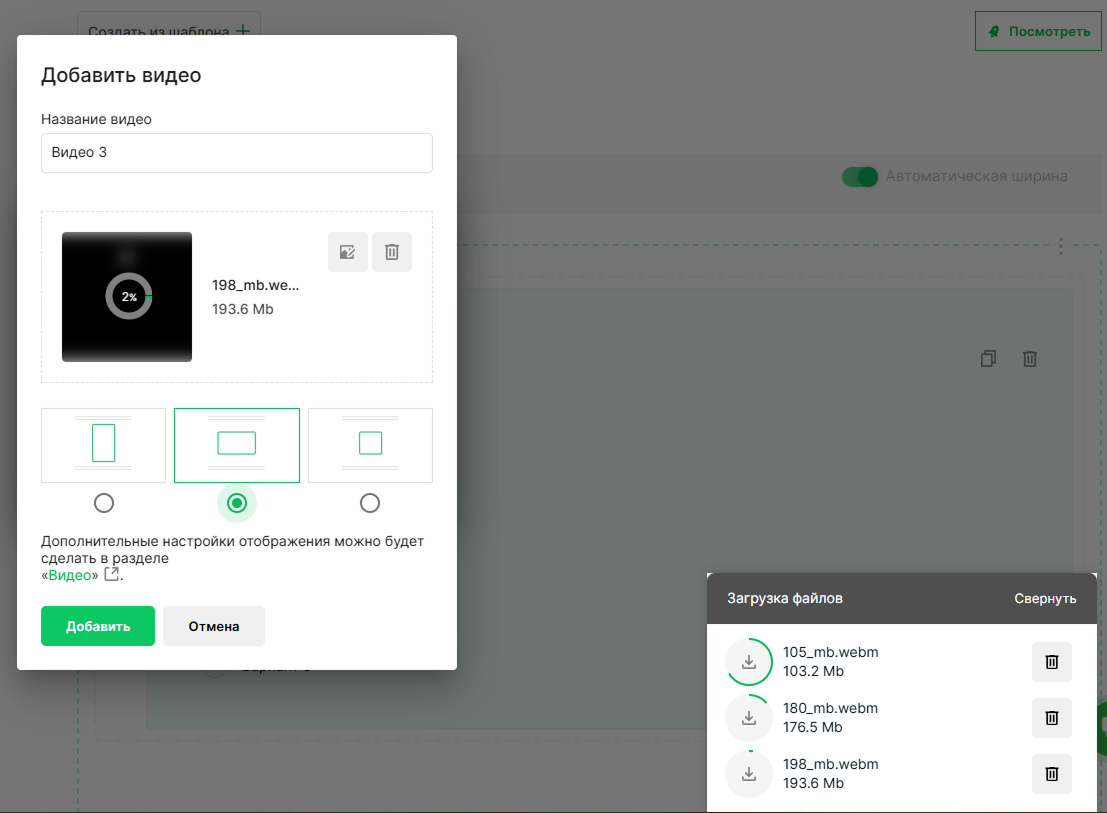1107x813 pixels.
Task: Select the vertical video layout radio
Action: click(x=104, y=502)
